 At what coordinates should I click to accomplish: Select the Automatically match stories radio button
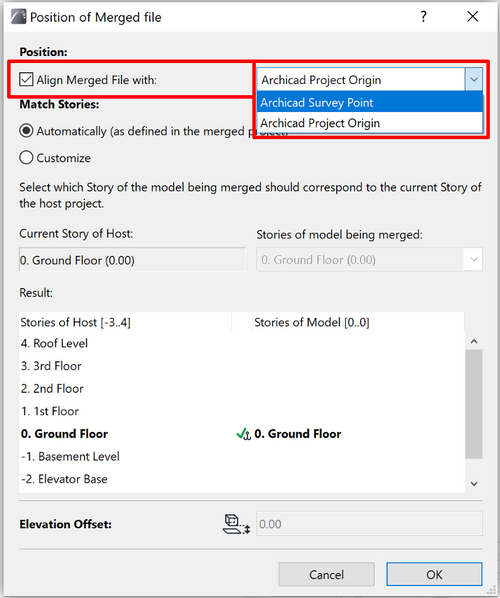click(26, 131)
